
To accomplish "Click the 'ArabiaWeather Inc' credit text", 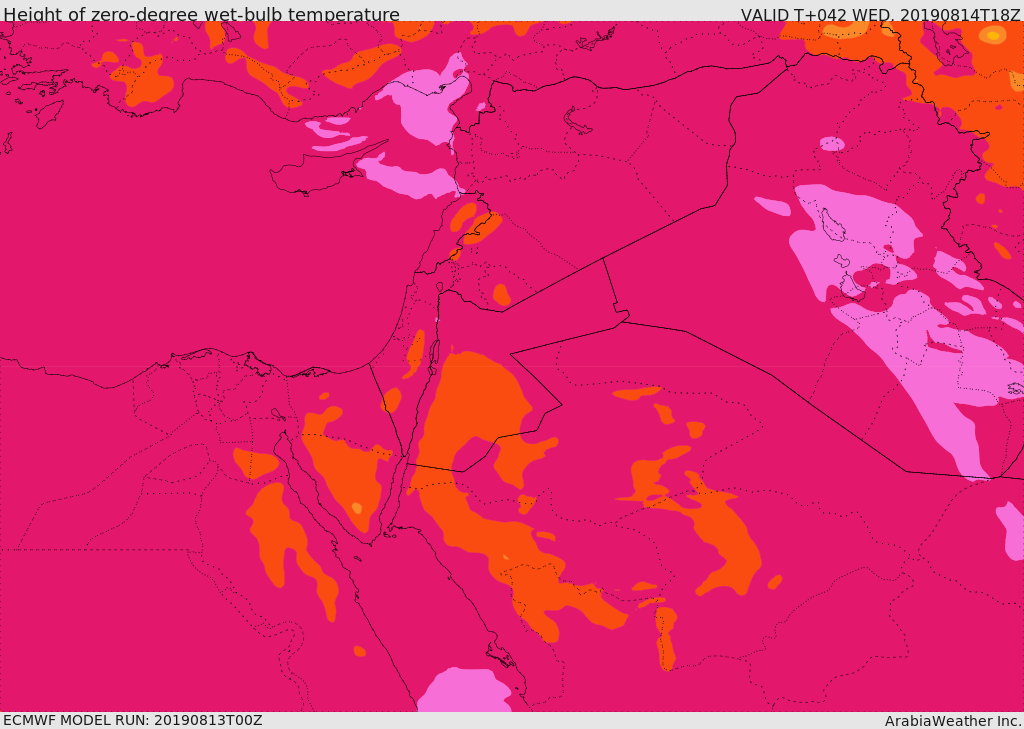I will pos(953,721).
